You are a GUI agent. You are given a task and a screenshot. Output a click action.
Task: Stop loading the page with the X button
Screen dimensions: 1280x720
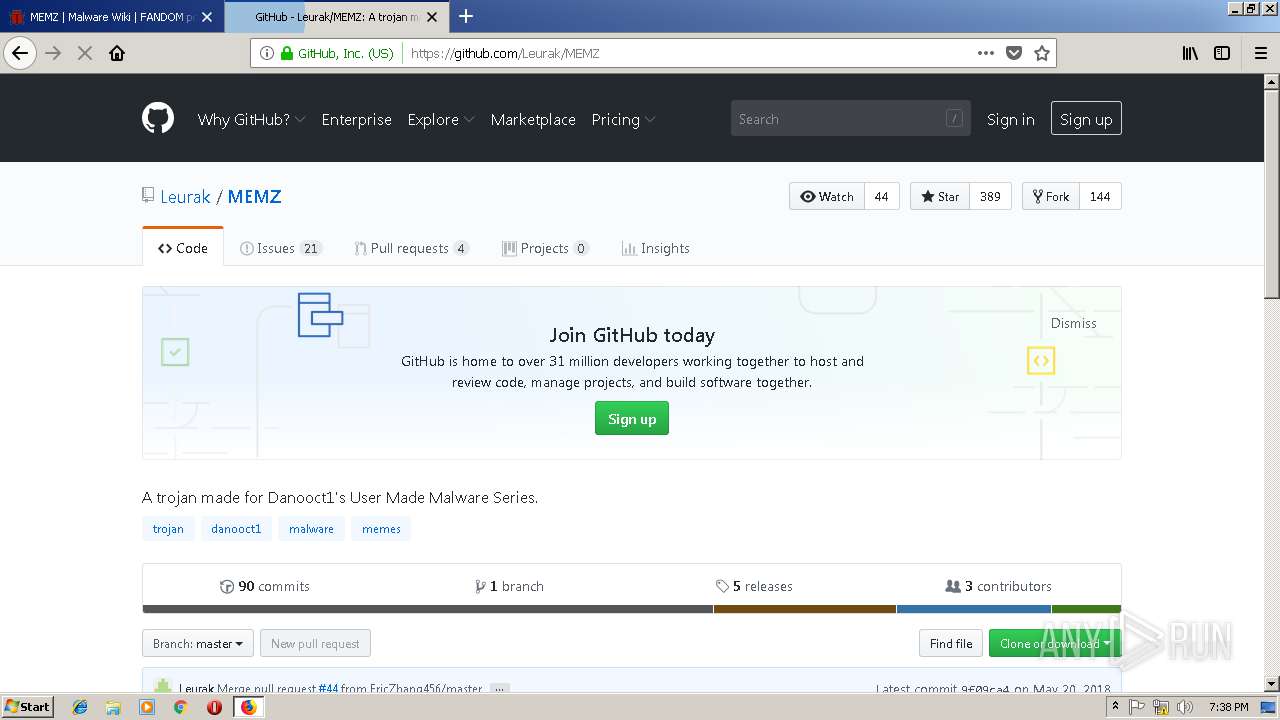click(85, 54)
